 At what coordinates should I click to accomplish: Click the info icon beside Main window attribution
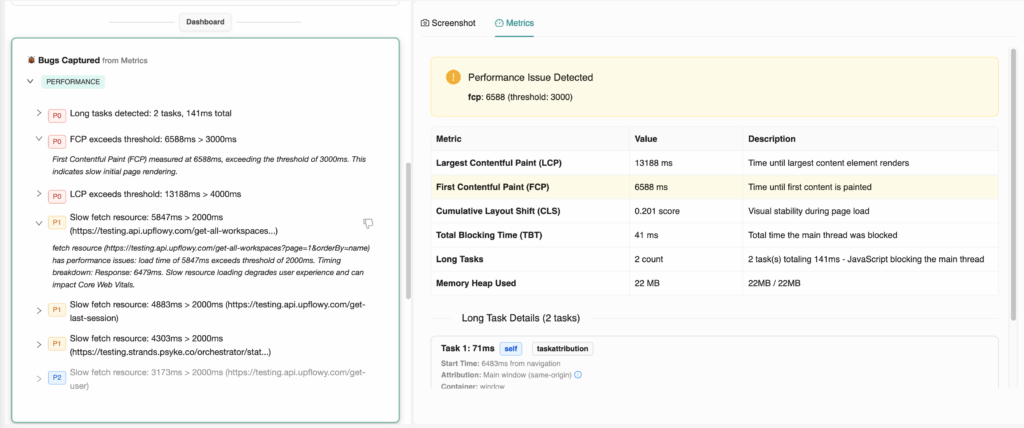(x=578, y=375)
